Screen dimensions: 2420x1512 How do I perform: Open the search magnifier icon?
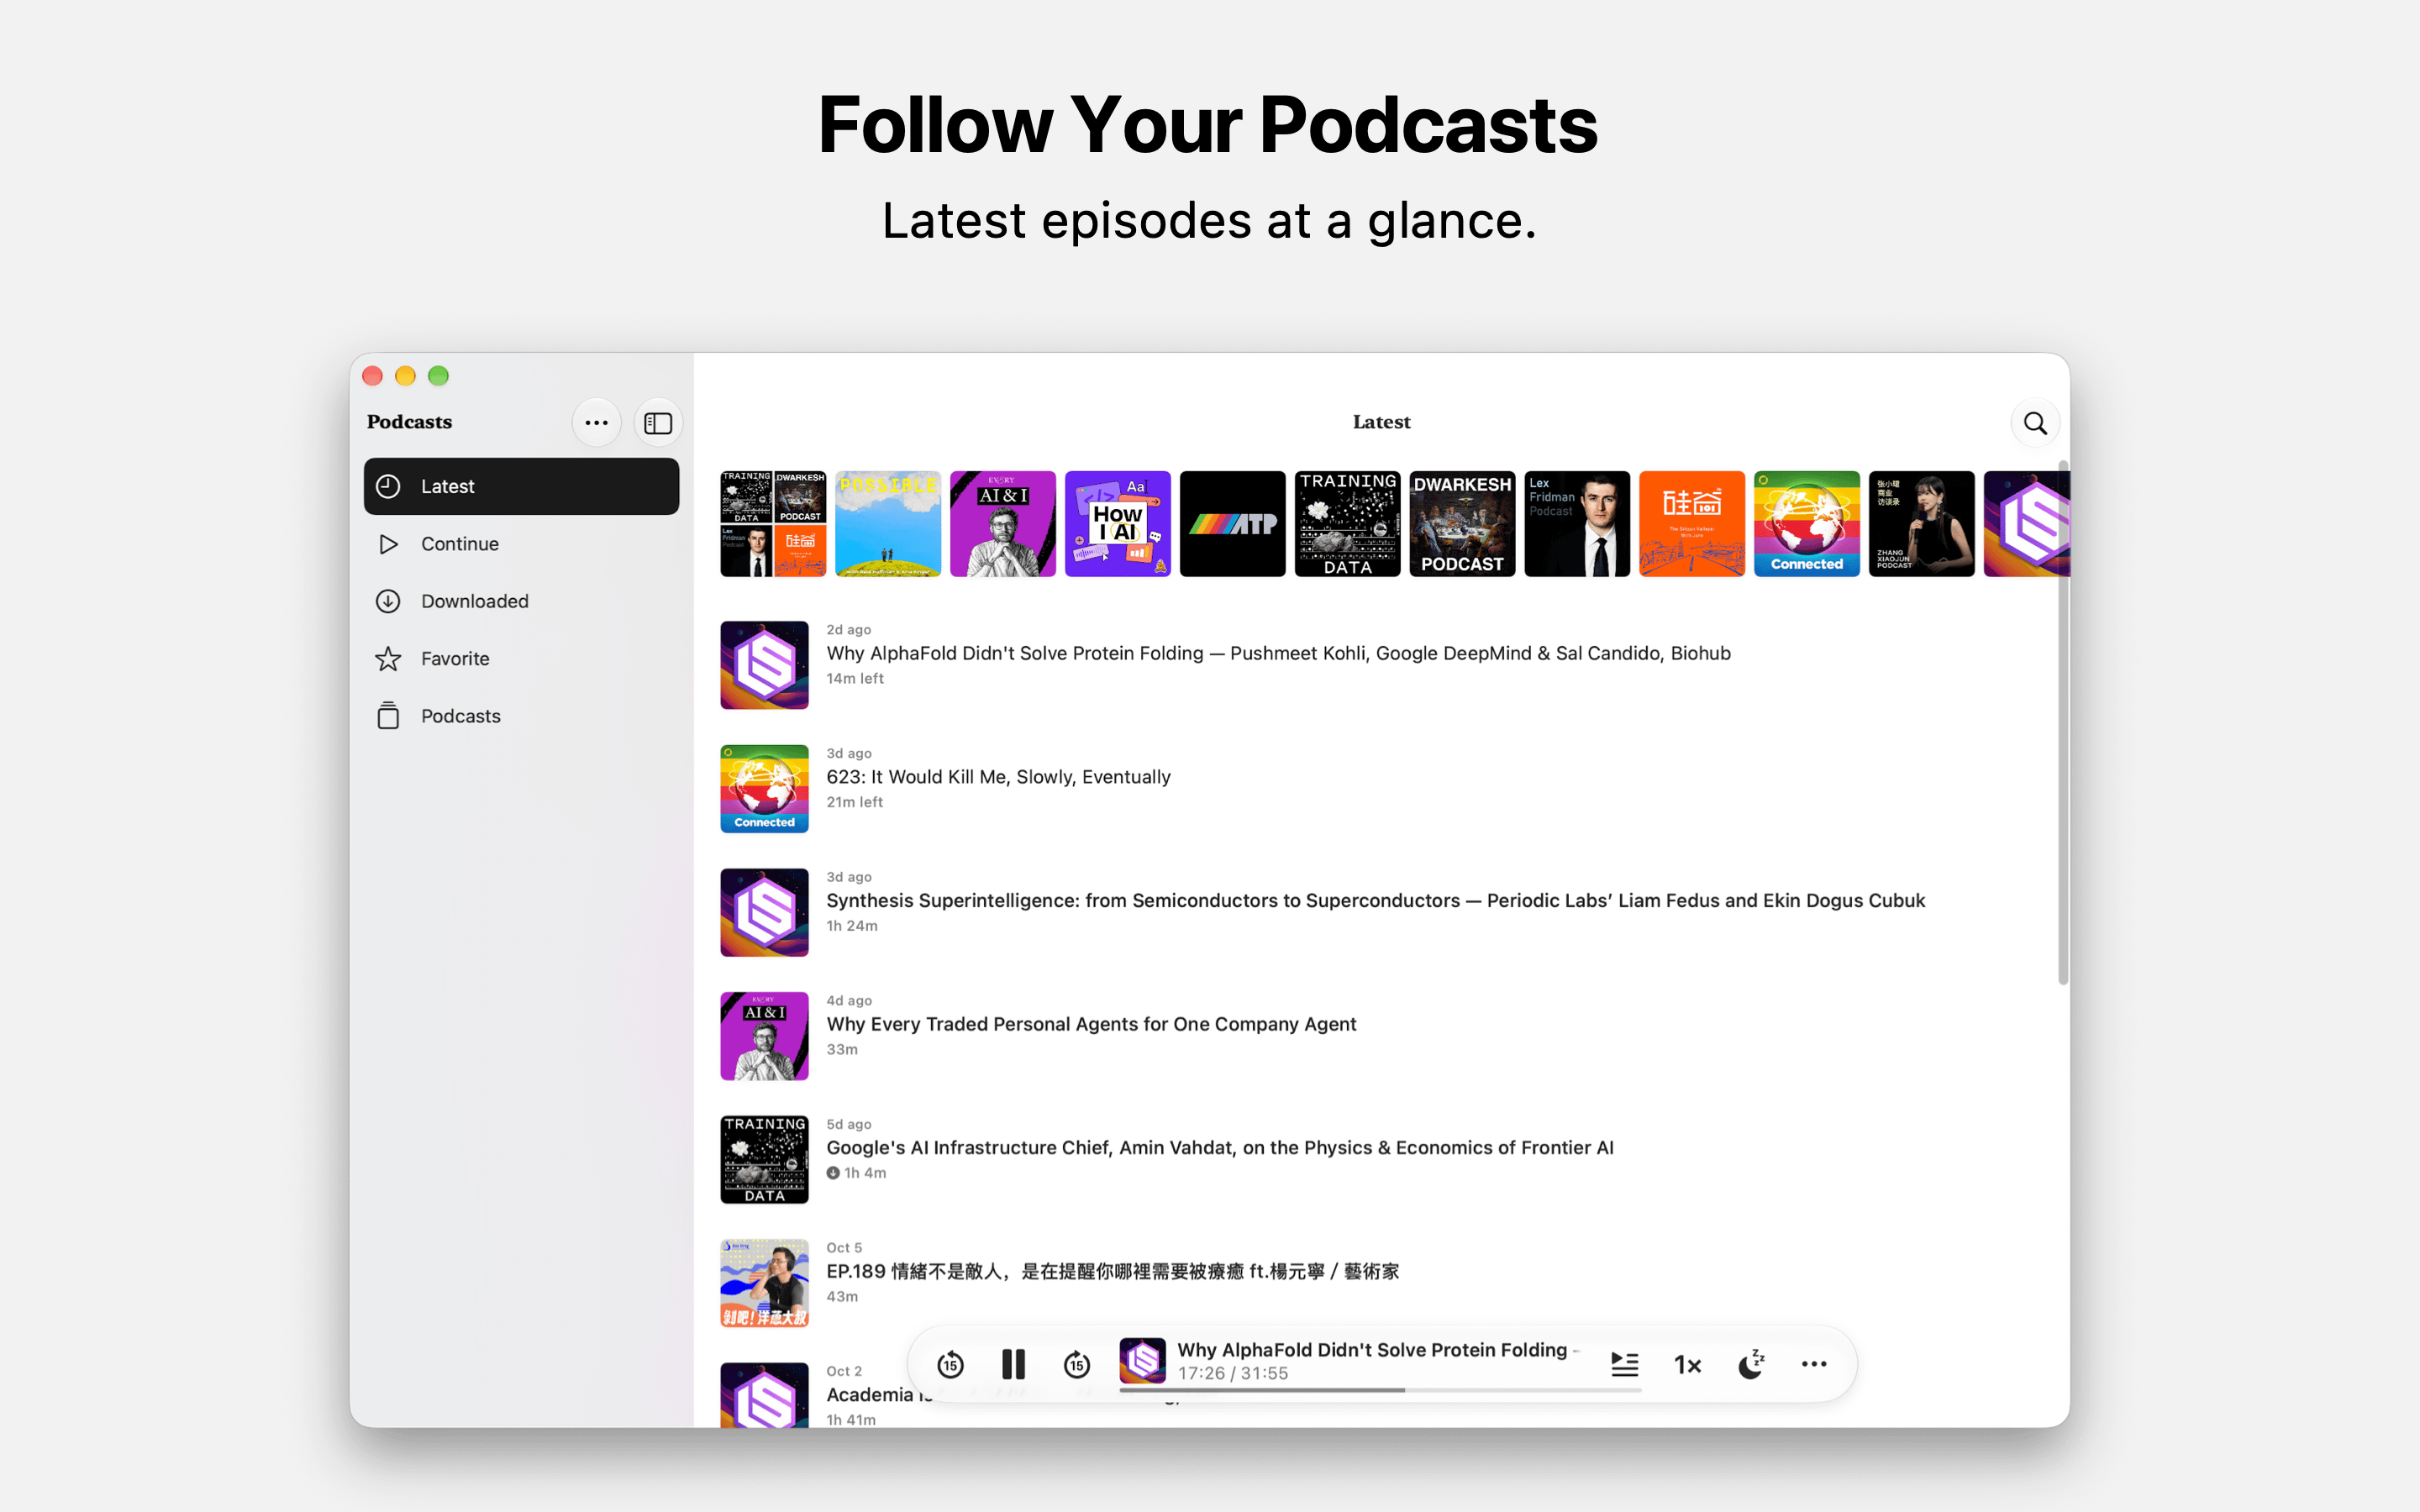point(2035,423)
